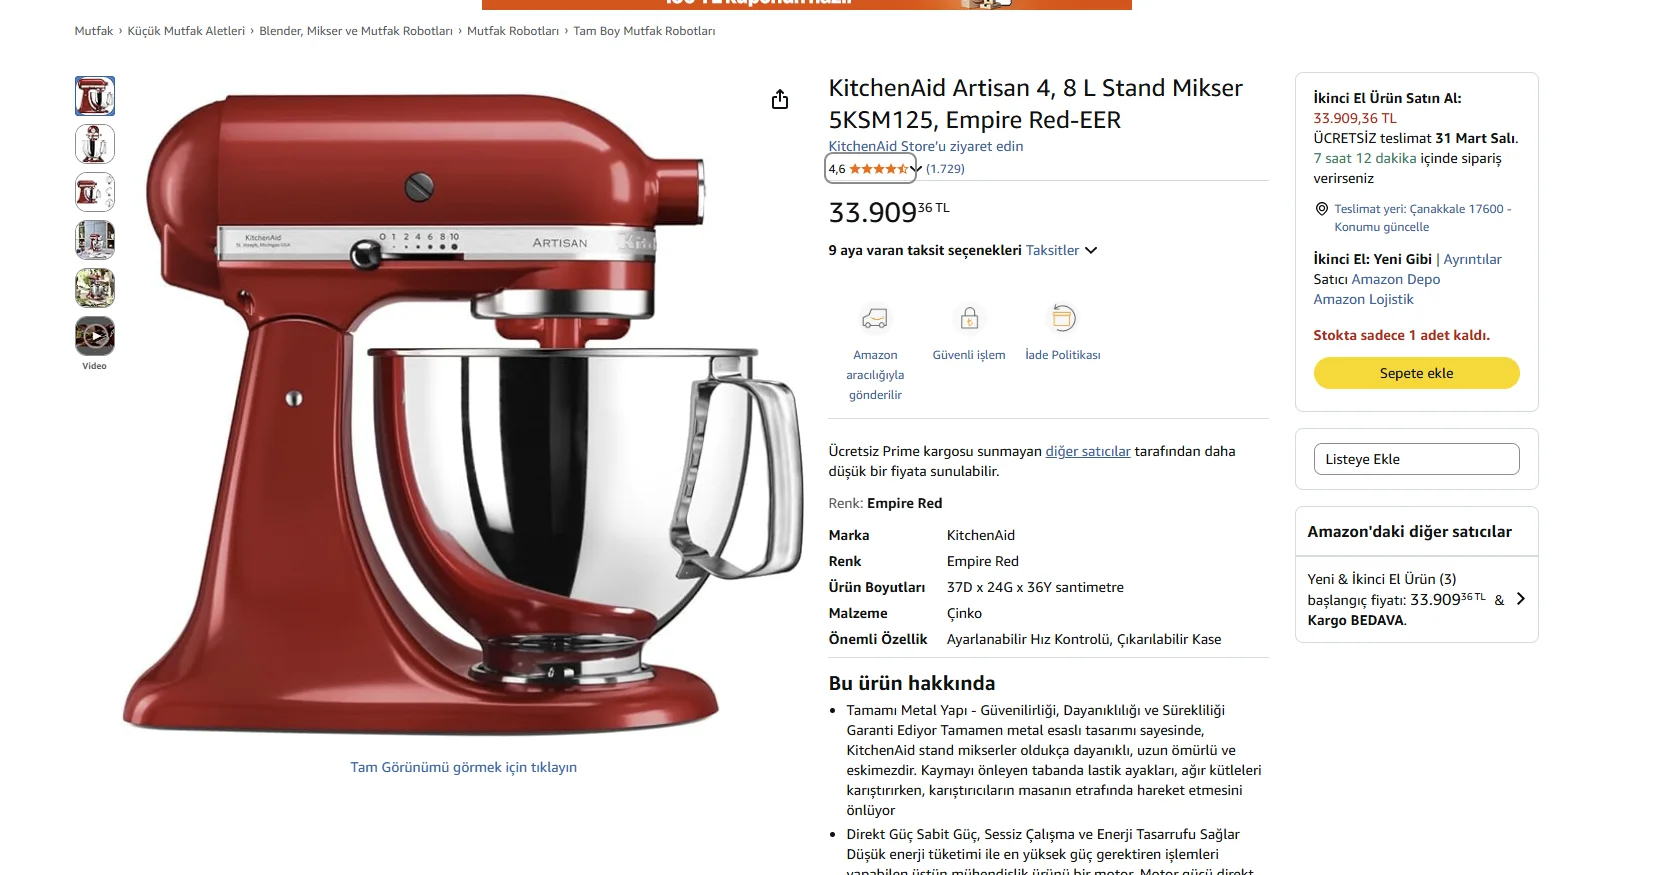Open the 1.729 reviews count link
The image size is (1654, 875).
945,169
